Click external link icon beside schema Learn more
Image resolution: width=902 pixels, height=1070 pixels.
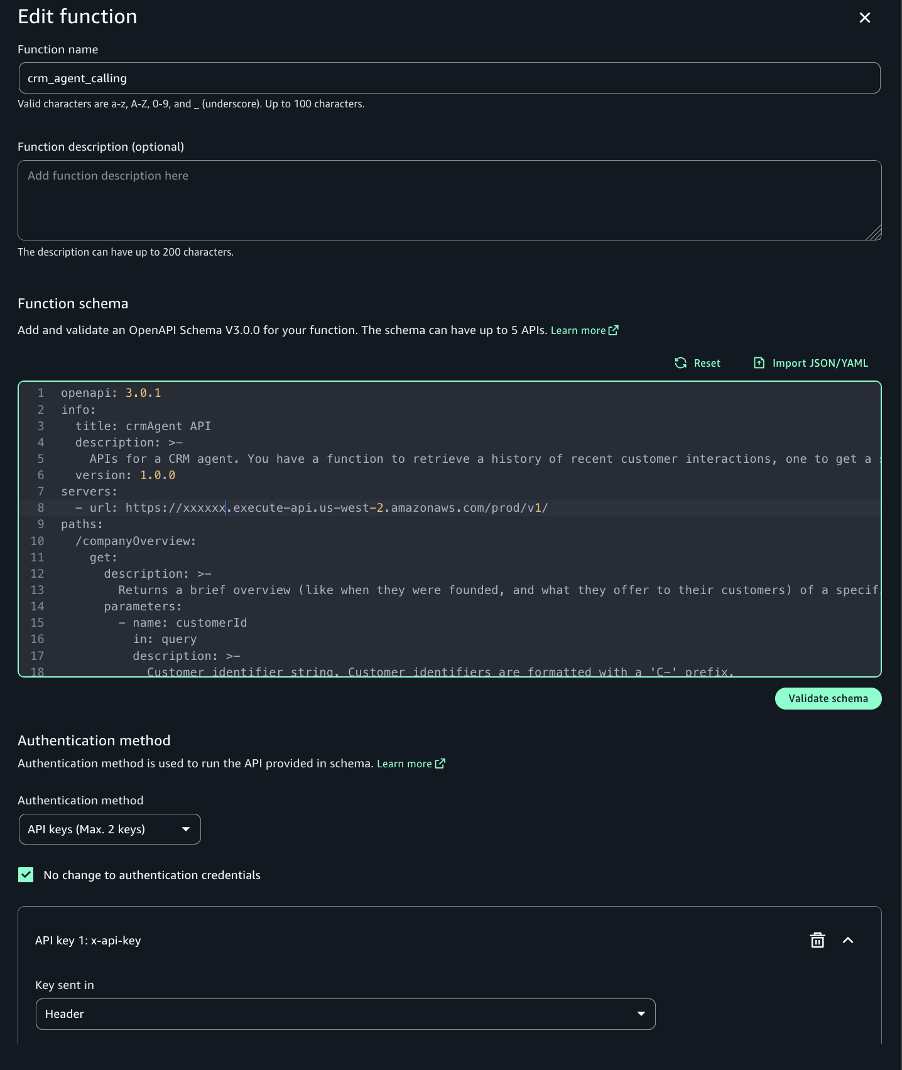point(614,331)
